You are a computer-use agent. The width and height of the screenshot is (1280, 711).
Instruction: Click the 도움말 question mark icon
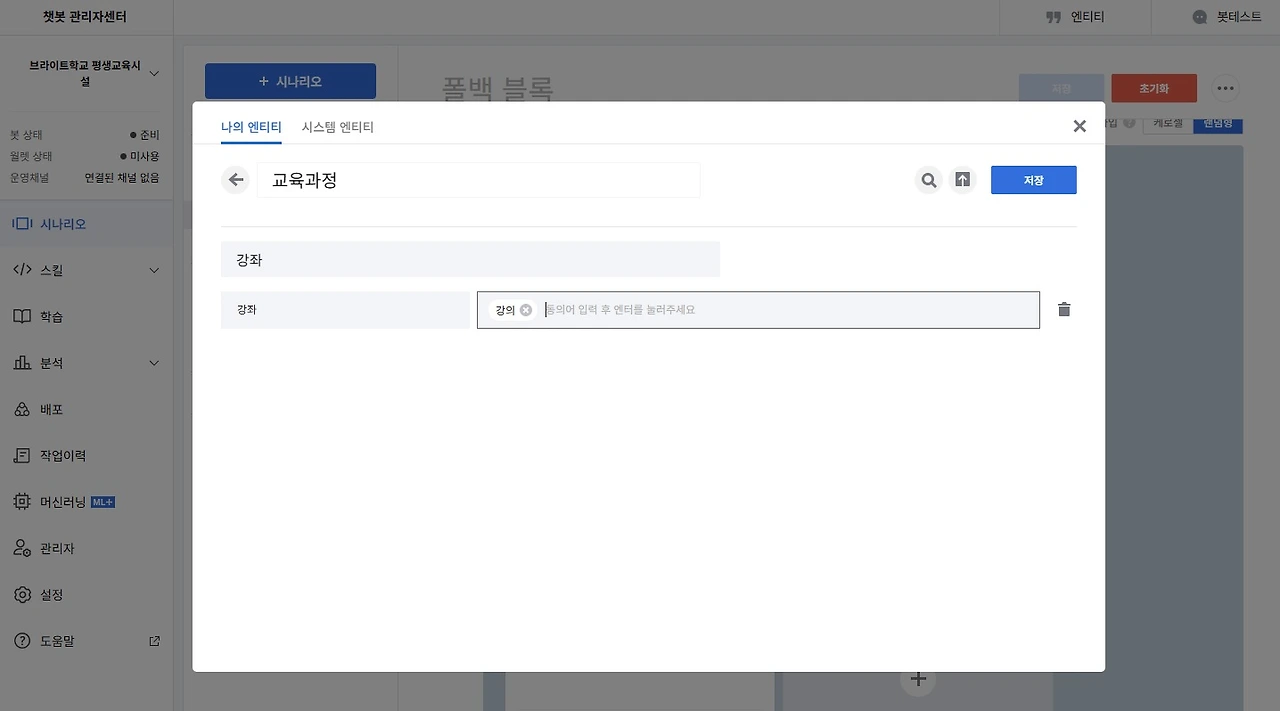[22, 641]
